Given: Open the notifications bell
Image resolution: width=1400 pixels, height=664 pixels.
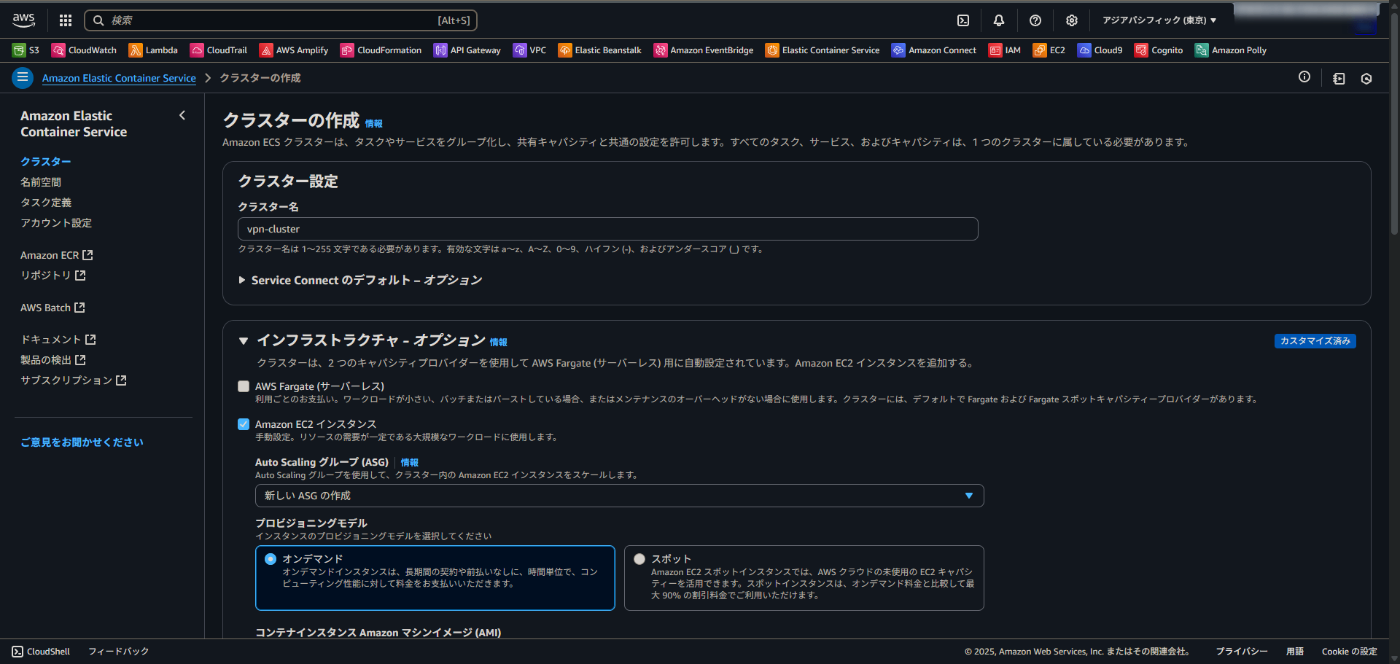Looking at the screenshot, I should 999,20.
